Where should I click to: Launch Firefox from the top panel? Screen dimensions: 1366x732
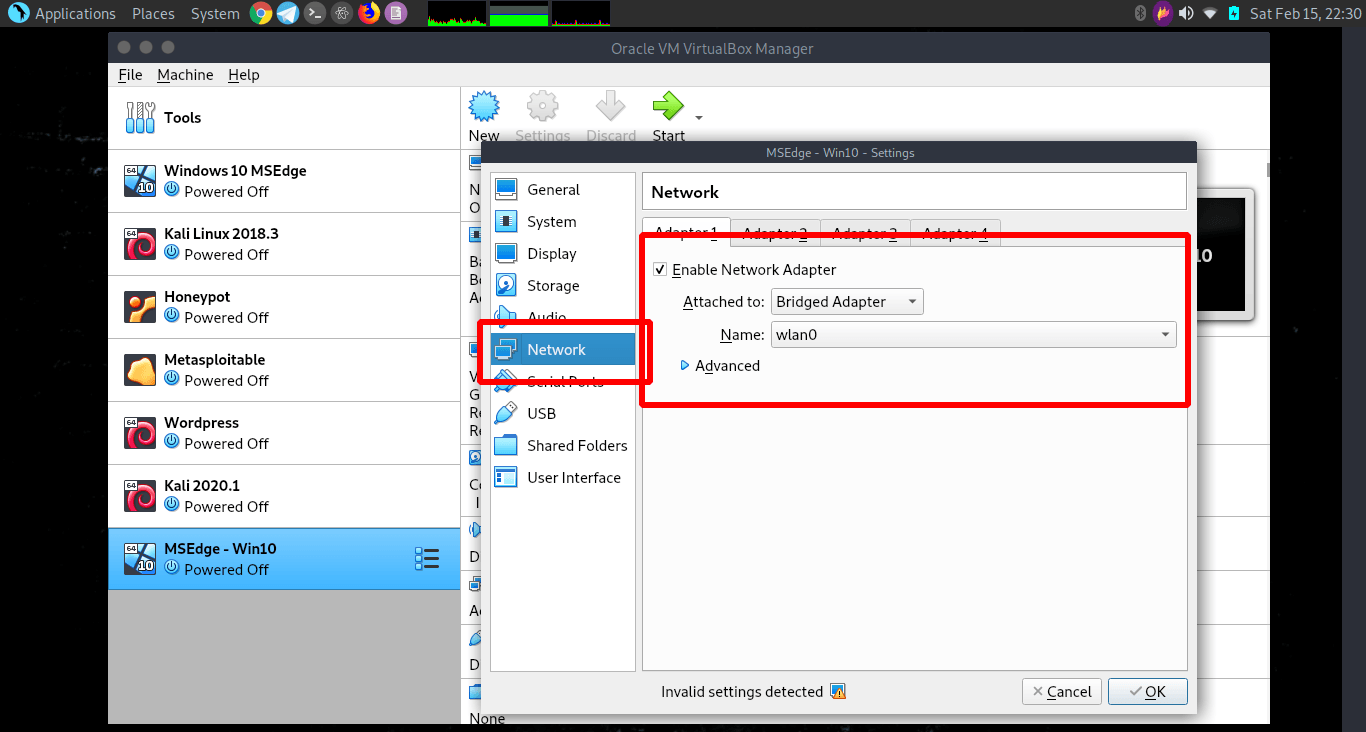[x=369, y=13]
